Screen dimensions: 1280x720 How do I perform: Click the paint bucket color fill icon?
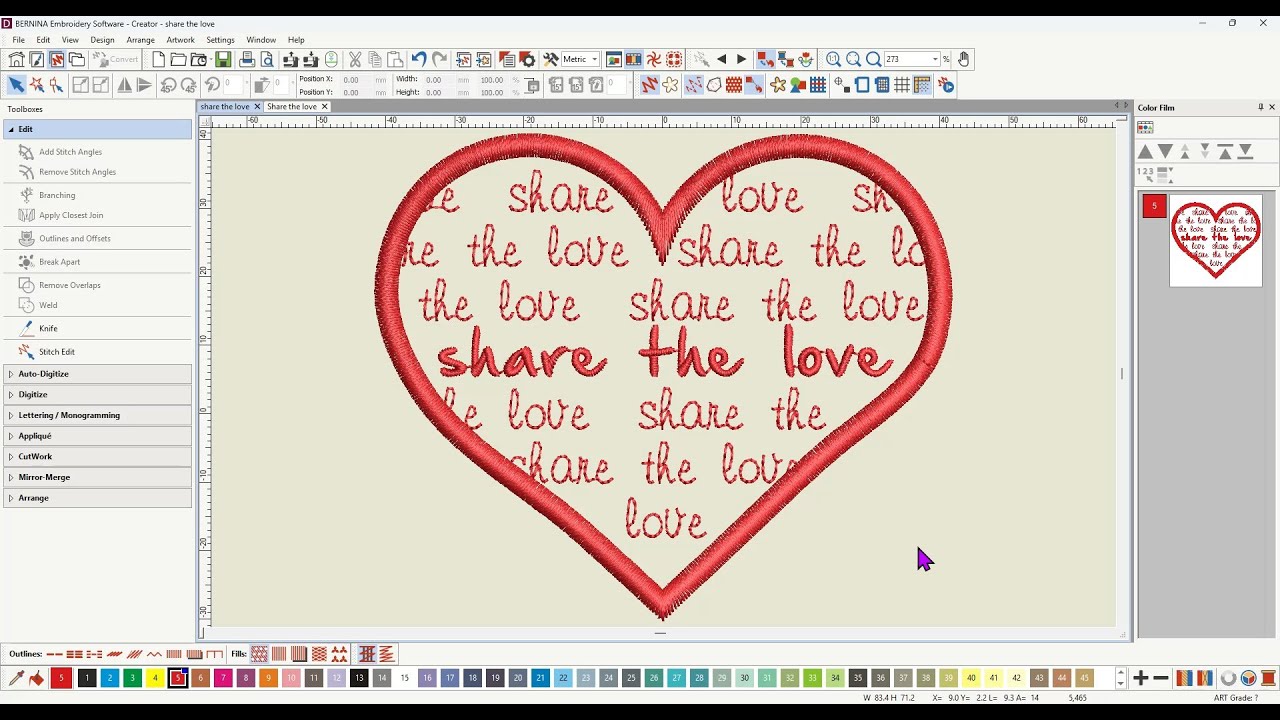pyautogui.click(x=37, y=678)
